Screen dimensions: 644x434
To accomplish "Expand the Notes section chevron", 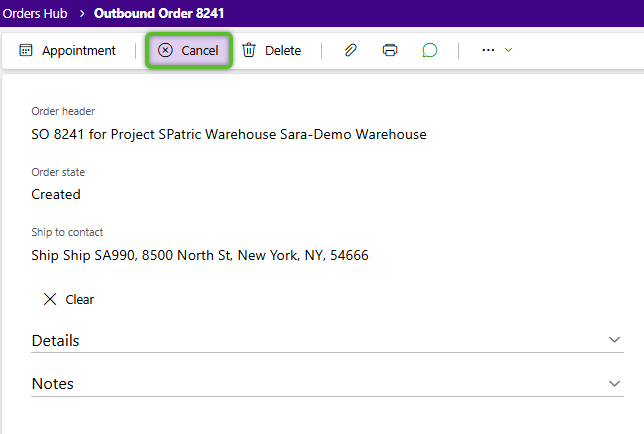I will [x=614, y=383].
